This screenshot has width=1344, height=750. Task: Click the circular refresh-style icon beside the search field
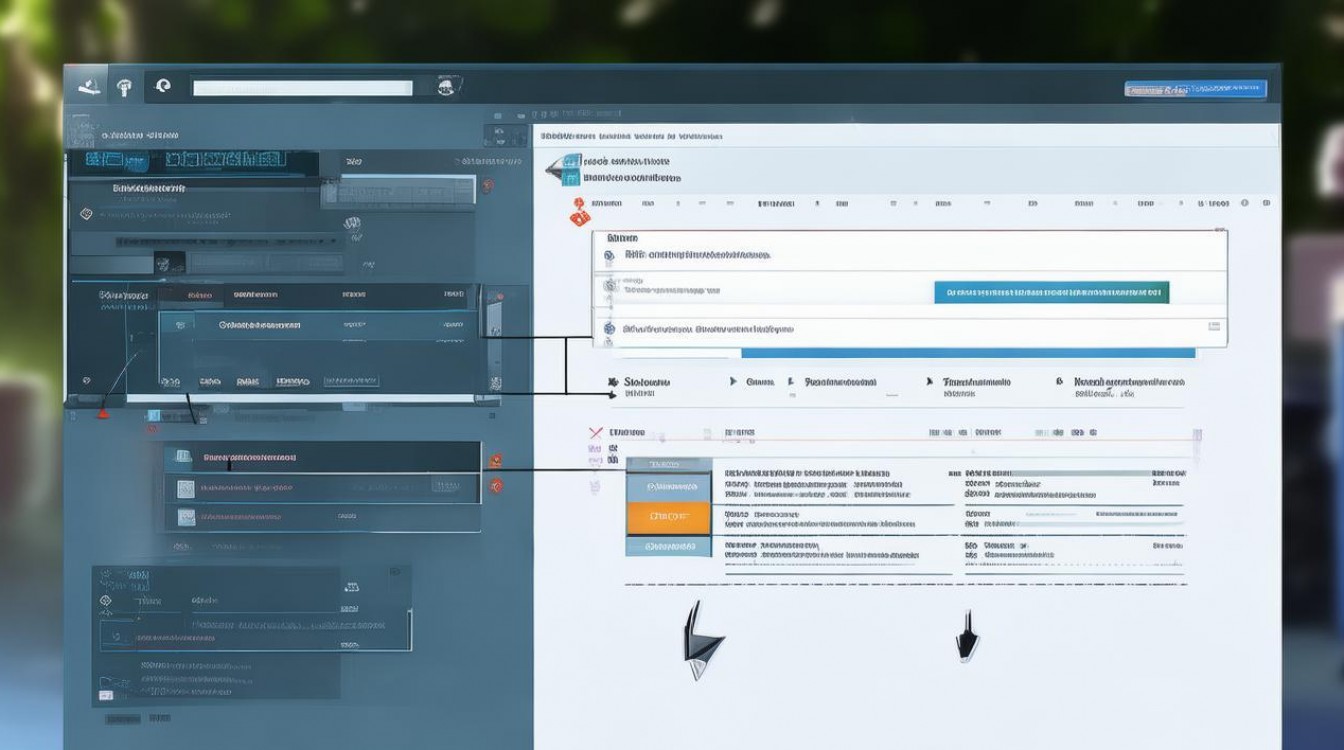162,87
